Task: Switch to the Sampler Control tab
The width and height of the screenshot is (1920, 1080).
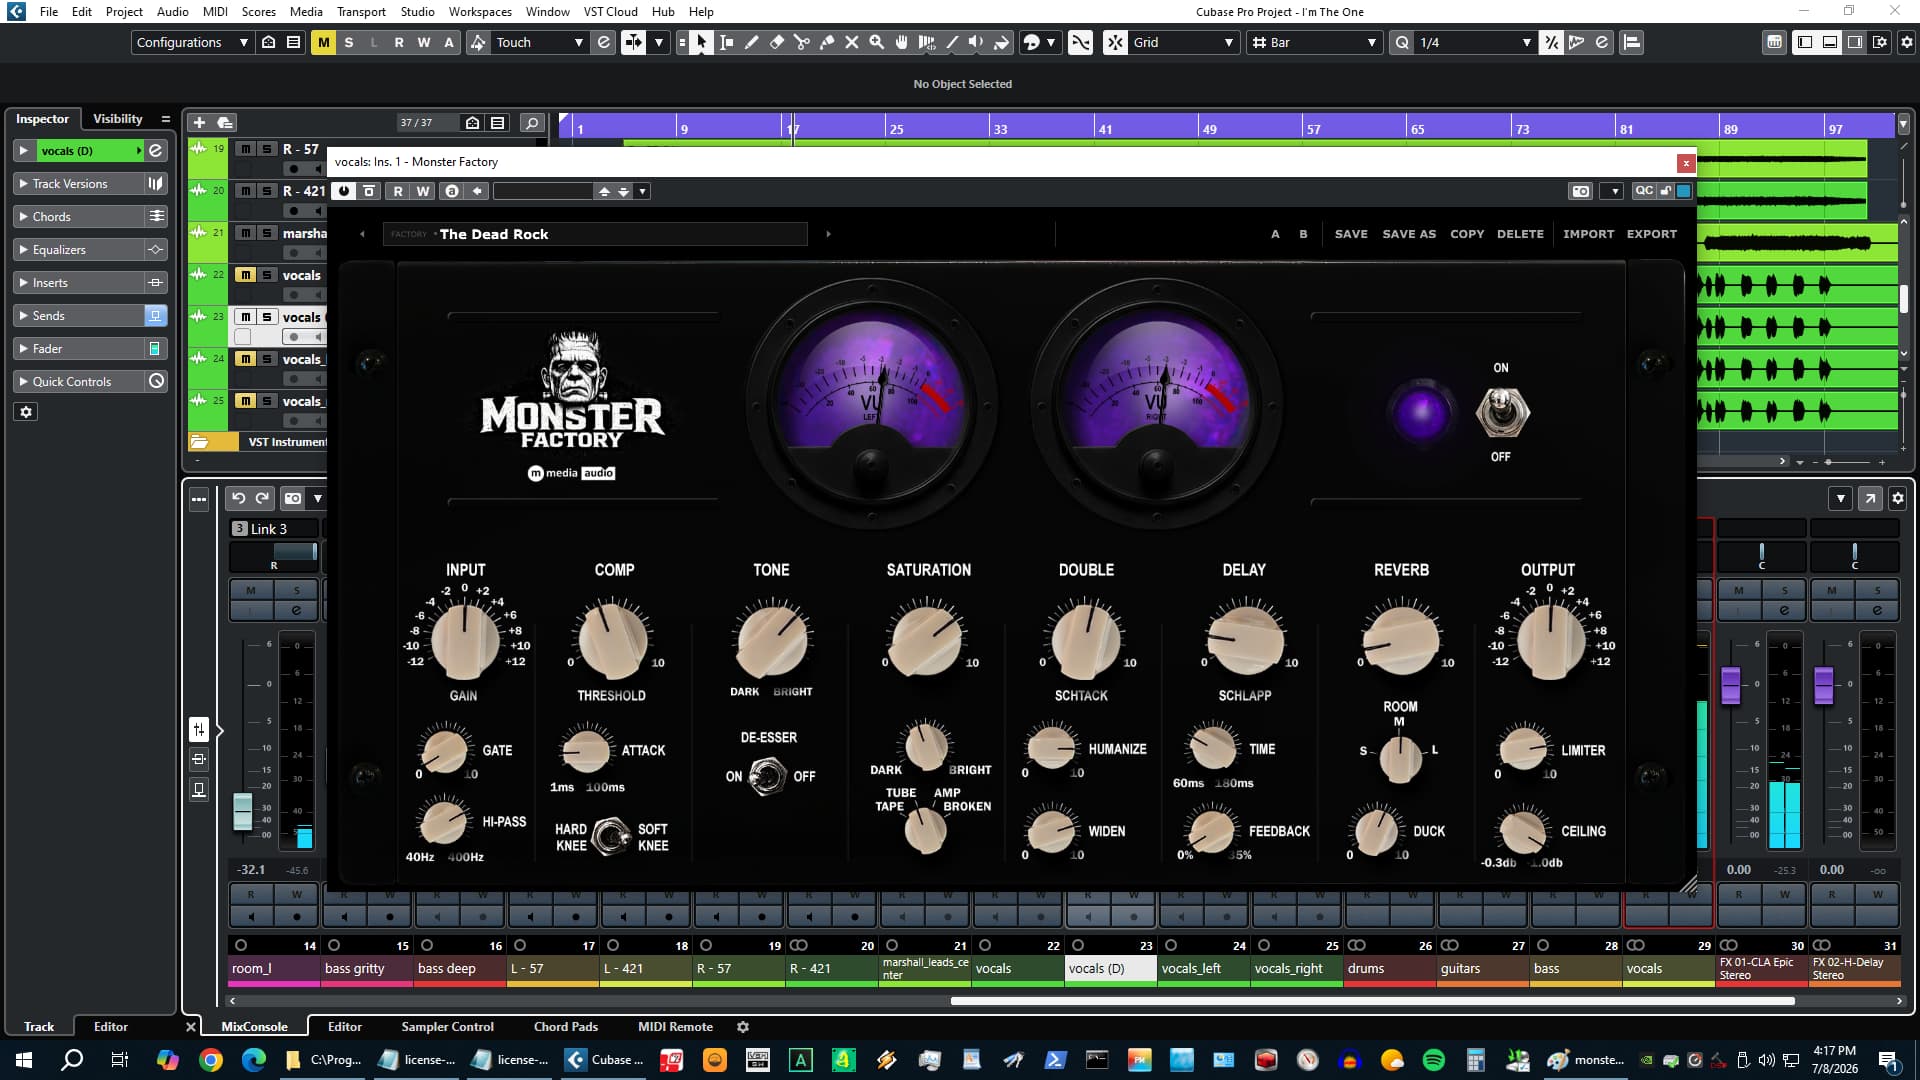Action: (x=447, y=1027)
